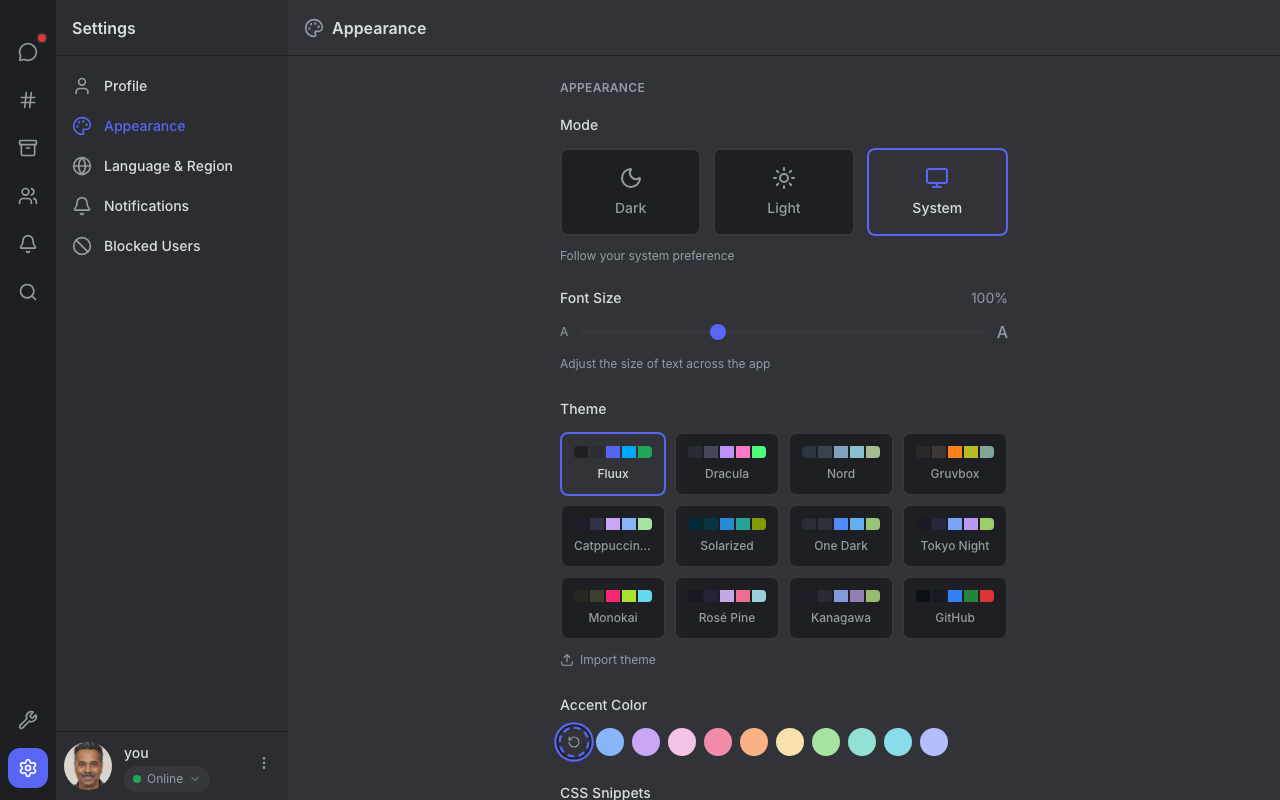Select Light mode option
This screenshot has width=1280, height=800.
point(784,192)
